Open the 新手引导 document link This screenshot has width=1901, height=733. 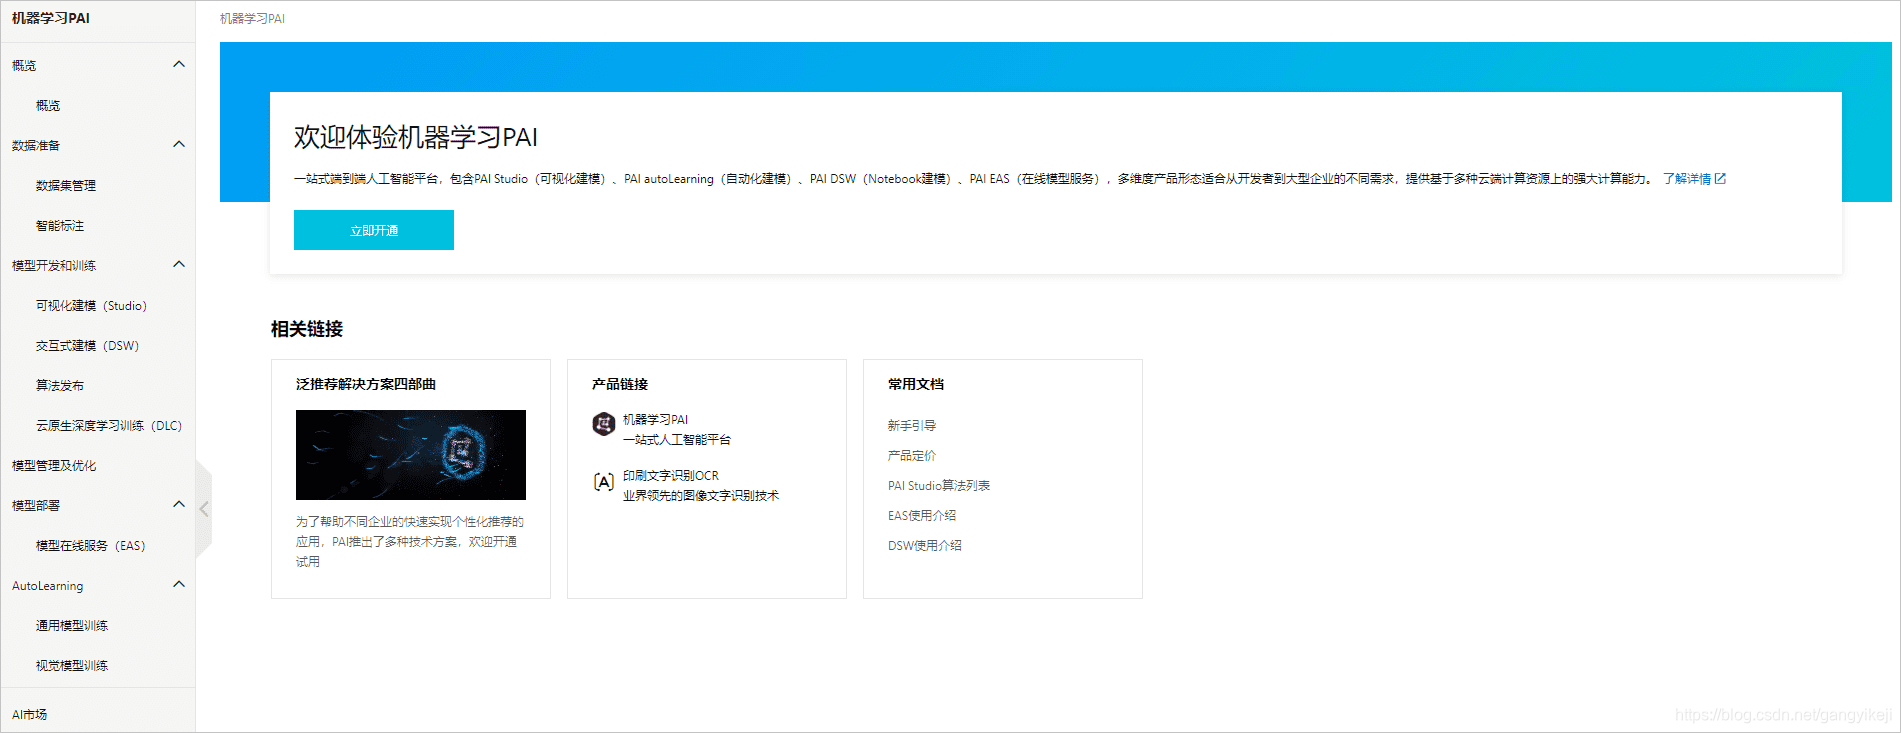click(912, 425)
